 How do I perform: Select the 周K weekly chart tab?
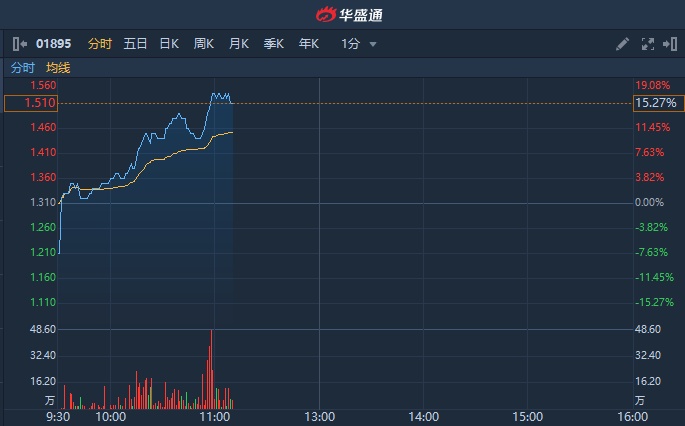(204, 44)
